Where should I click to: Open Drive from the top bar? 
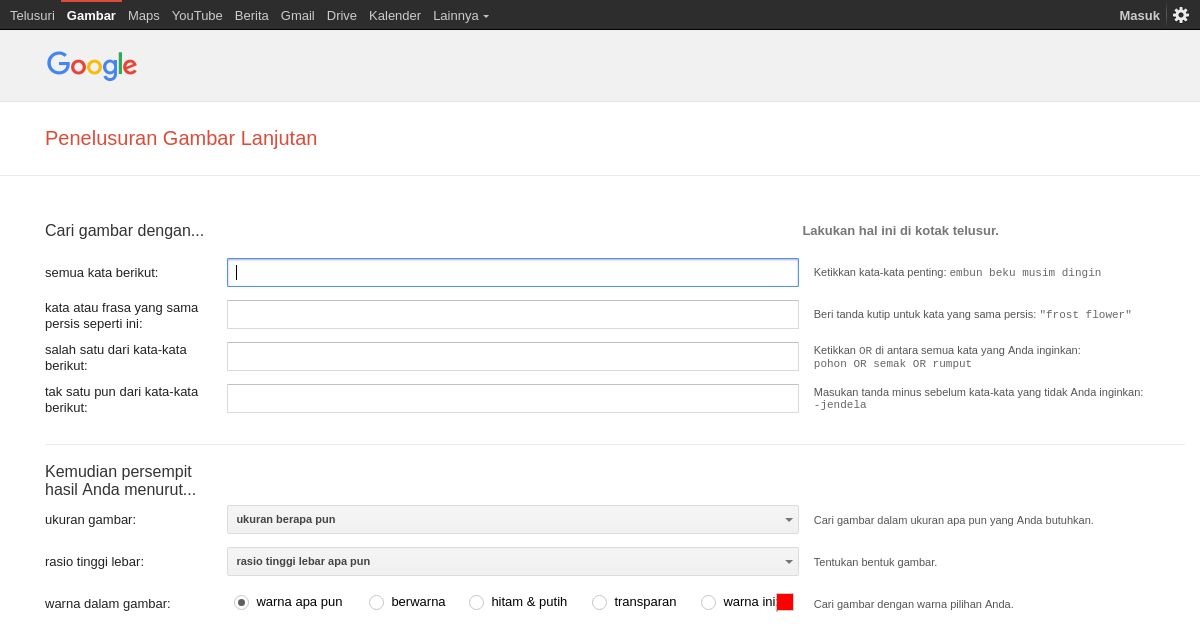(342, 15)
